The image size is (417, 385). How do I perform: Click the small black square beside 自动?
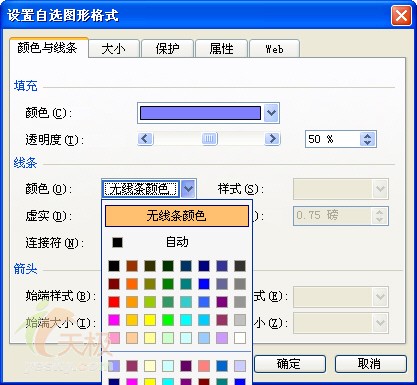(117, 242)
